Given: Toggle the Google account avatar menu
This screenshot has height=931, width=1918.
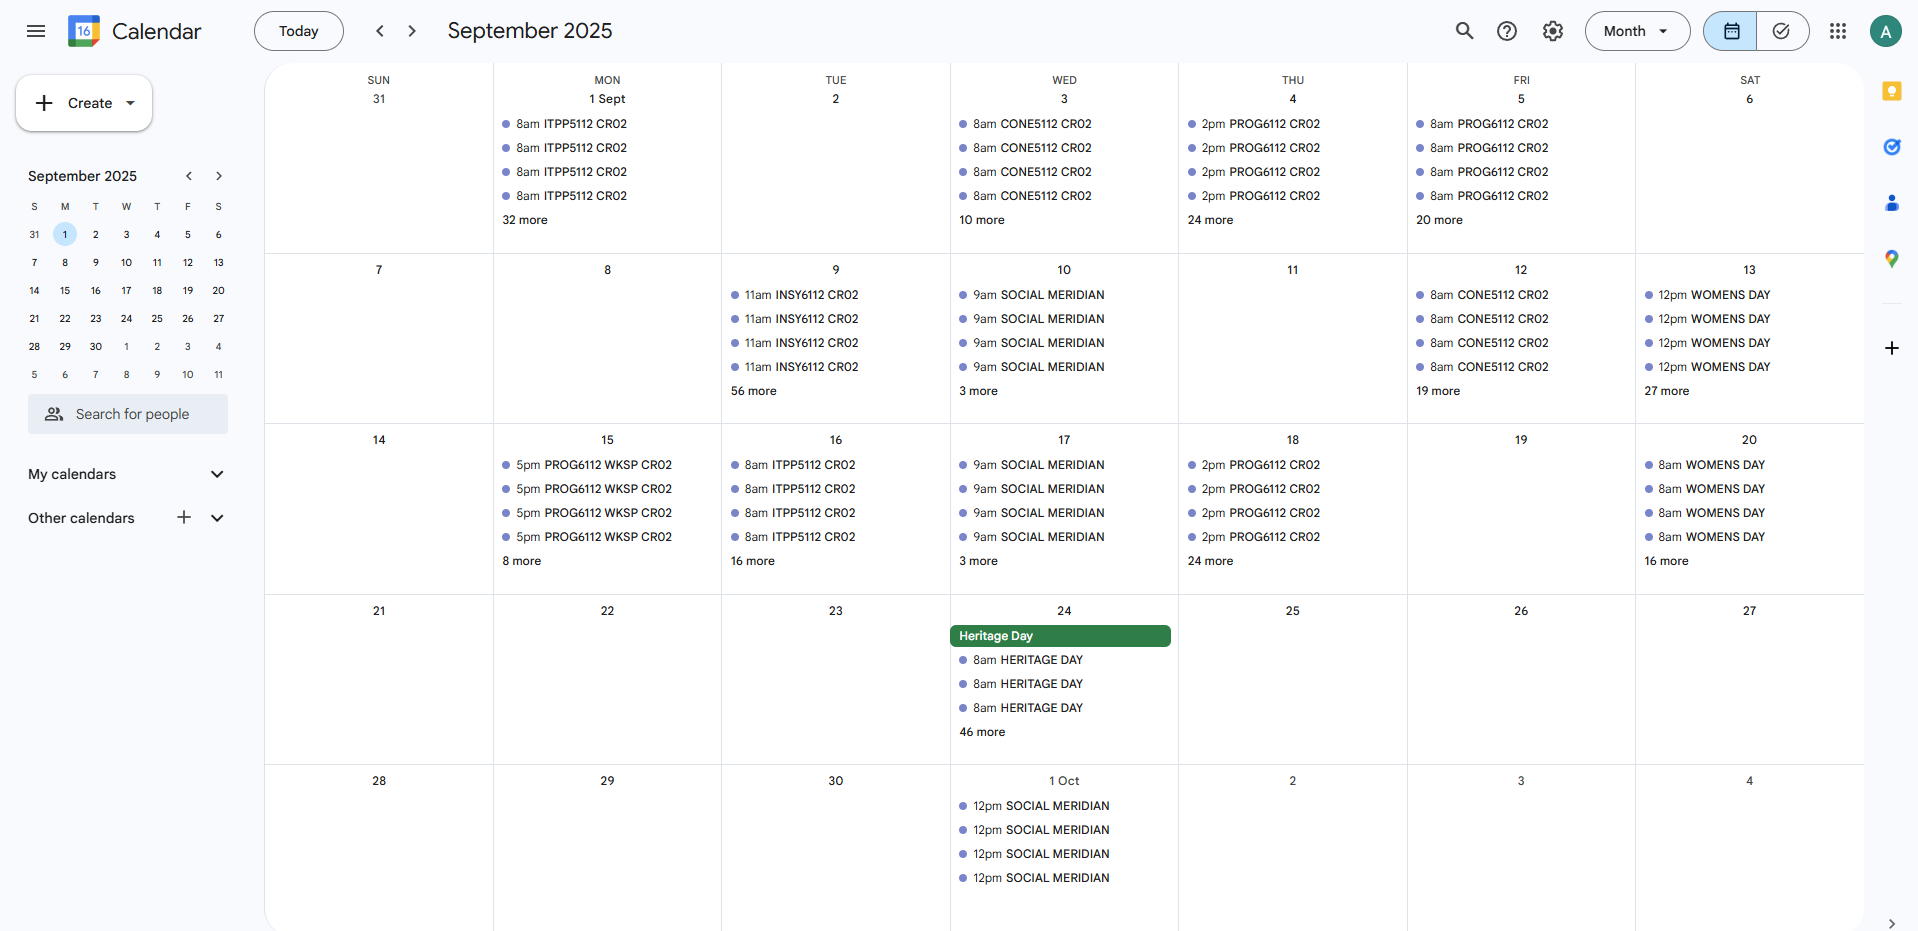Looking at the screenshot, I should [1886, 31].
